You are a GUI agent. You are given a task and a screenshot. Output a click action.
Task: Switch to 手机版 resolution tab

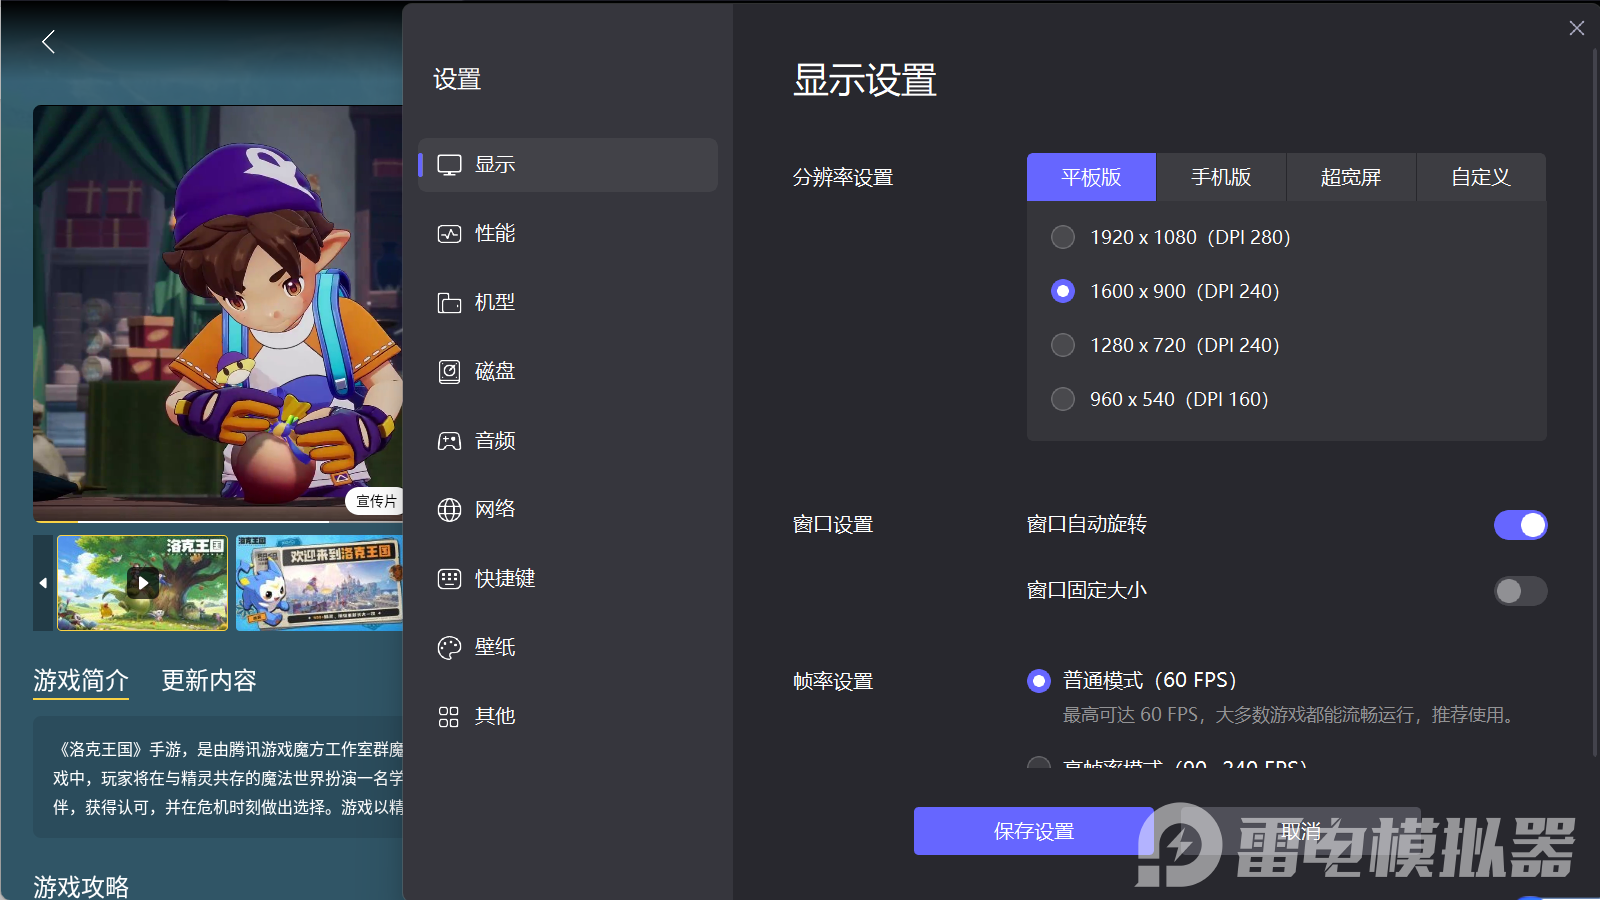point(1221,177)
